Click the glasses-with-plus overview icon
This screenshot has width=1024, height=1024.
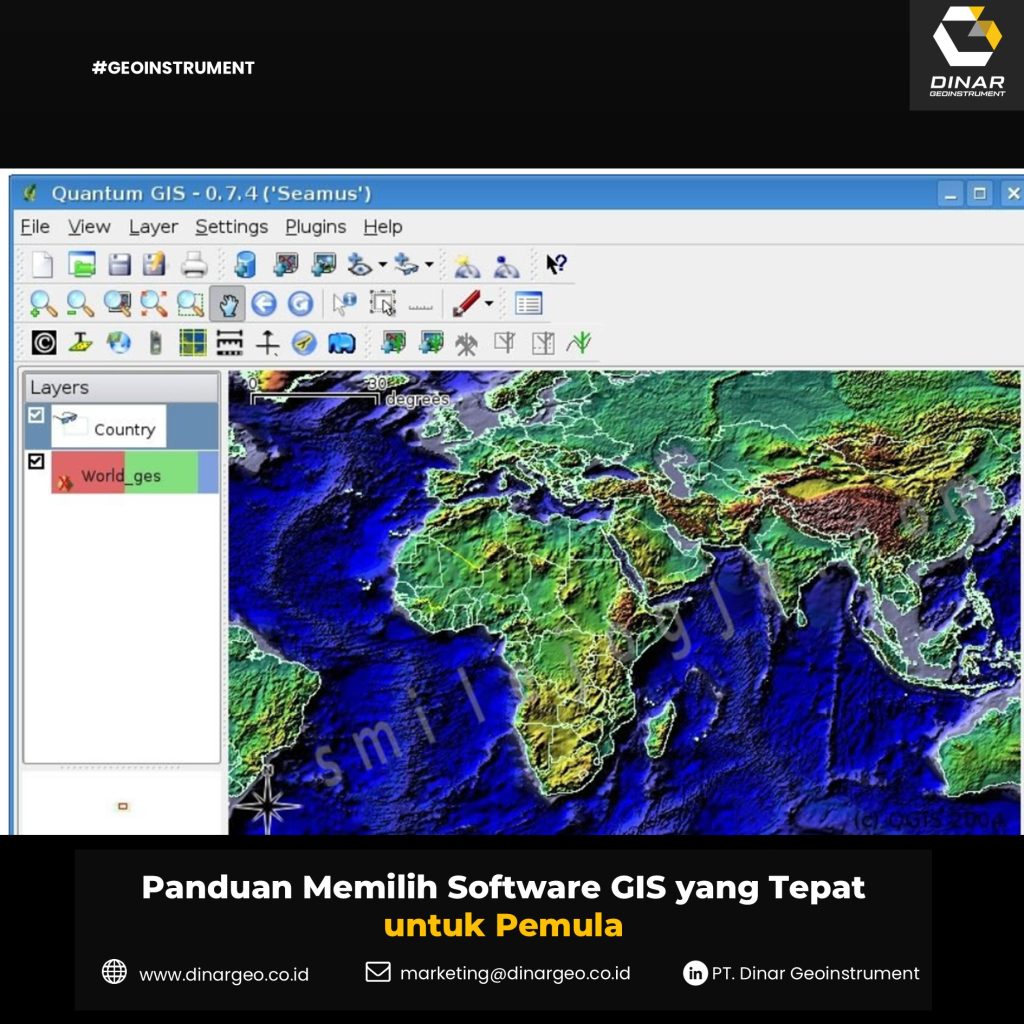pyautogui.click(x=406, y=264)
